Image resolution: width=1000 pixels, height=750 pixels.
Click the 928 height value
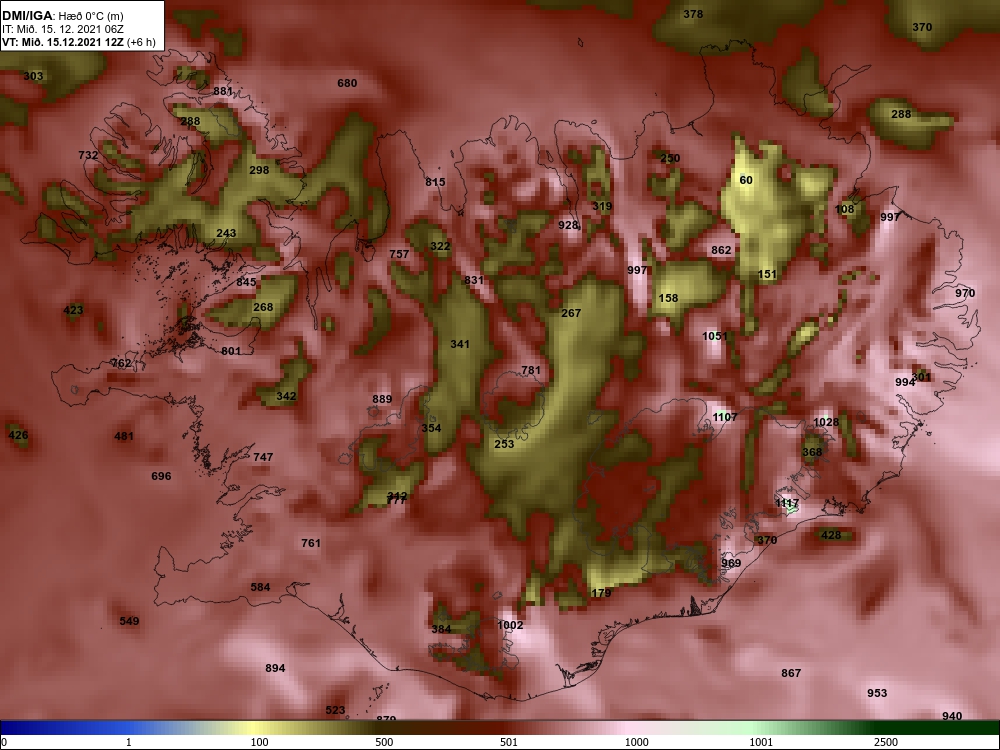pyautogui.click(x=568, y=225)
